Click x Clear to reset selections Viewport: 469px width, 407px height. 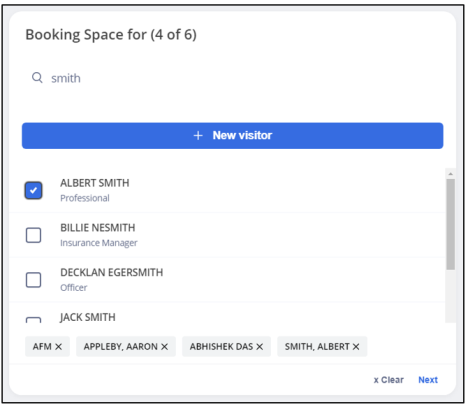click(x=388, y=380)
